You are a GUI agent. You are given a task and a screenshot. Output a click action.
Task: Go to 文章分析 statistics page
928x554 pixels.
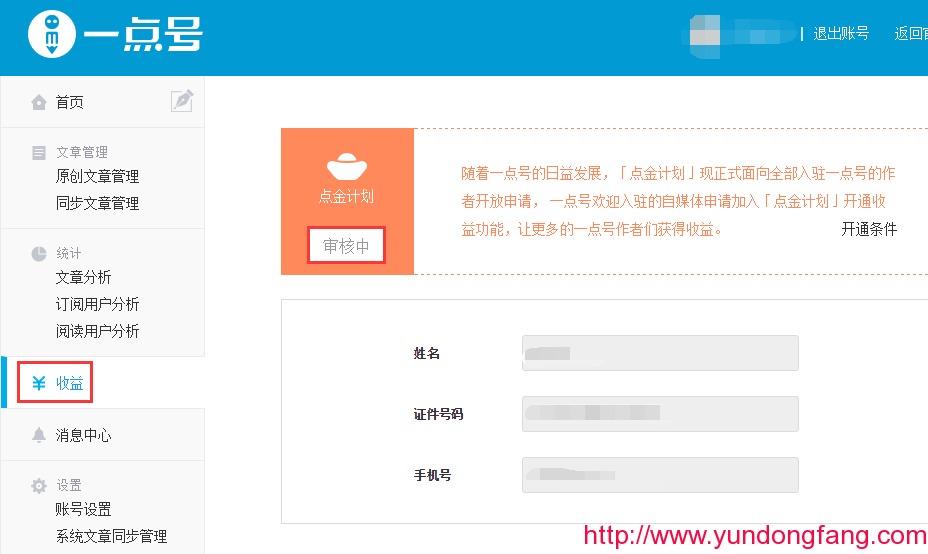[x=83, y=278]
